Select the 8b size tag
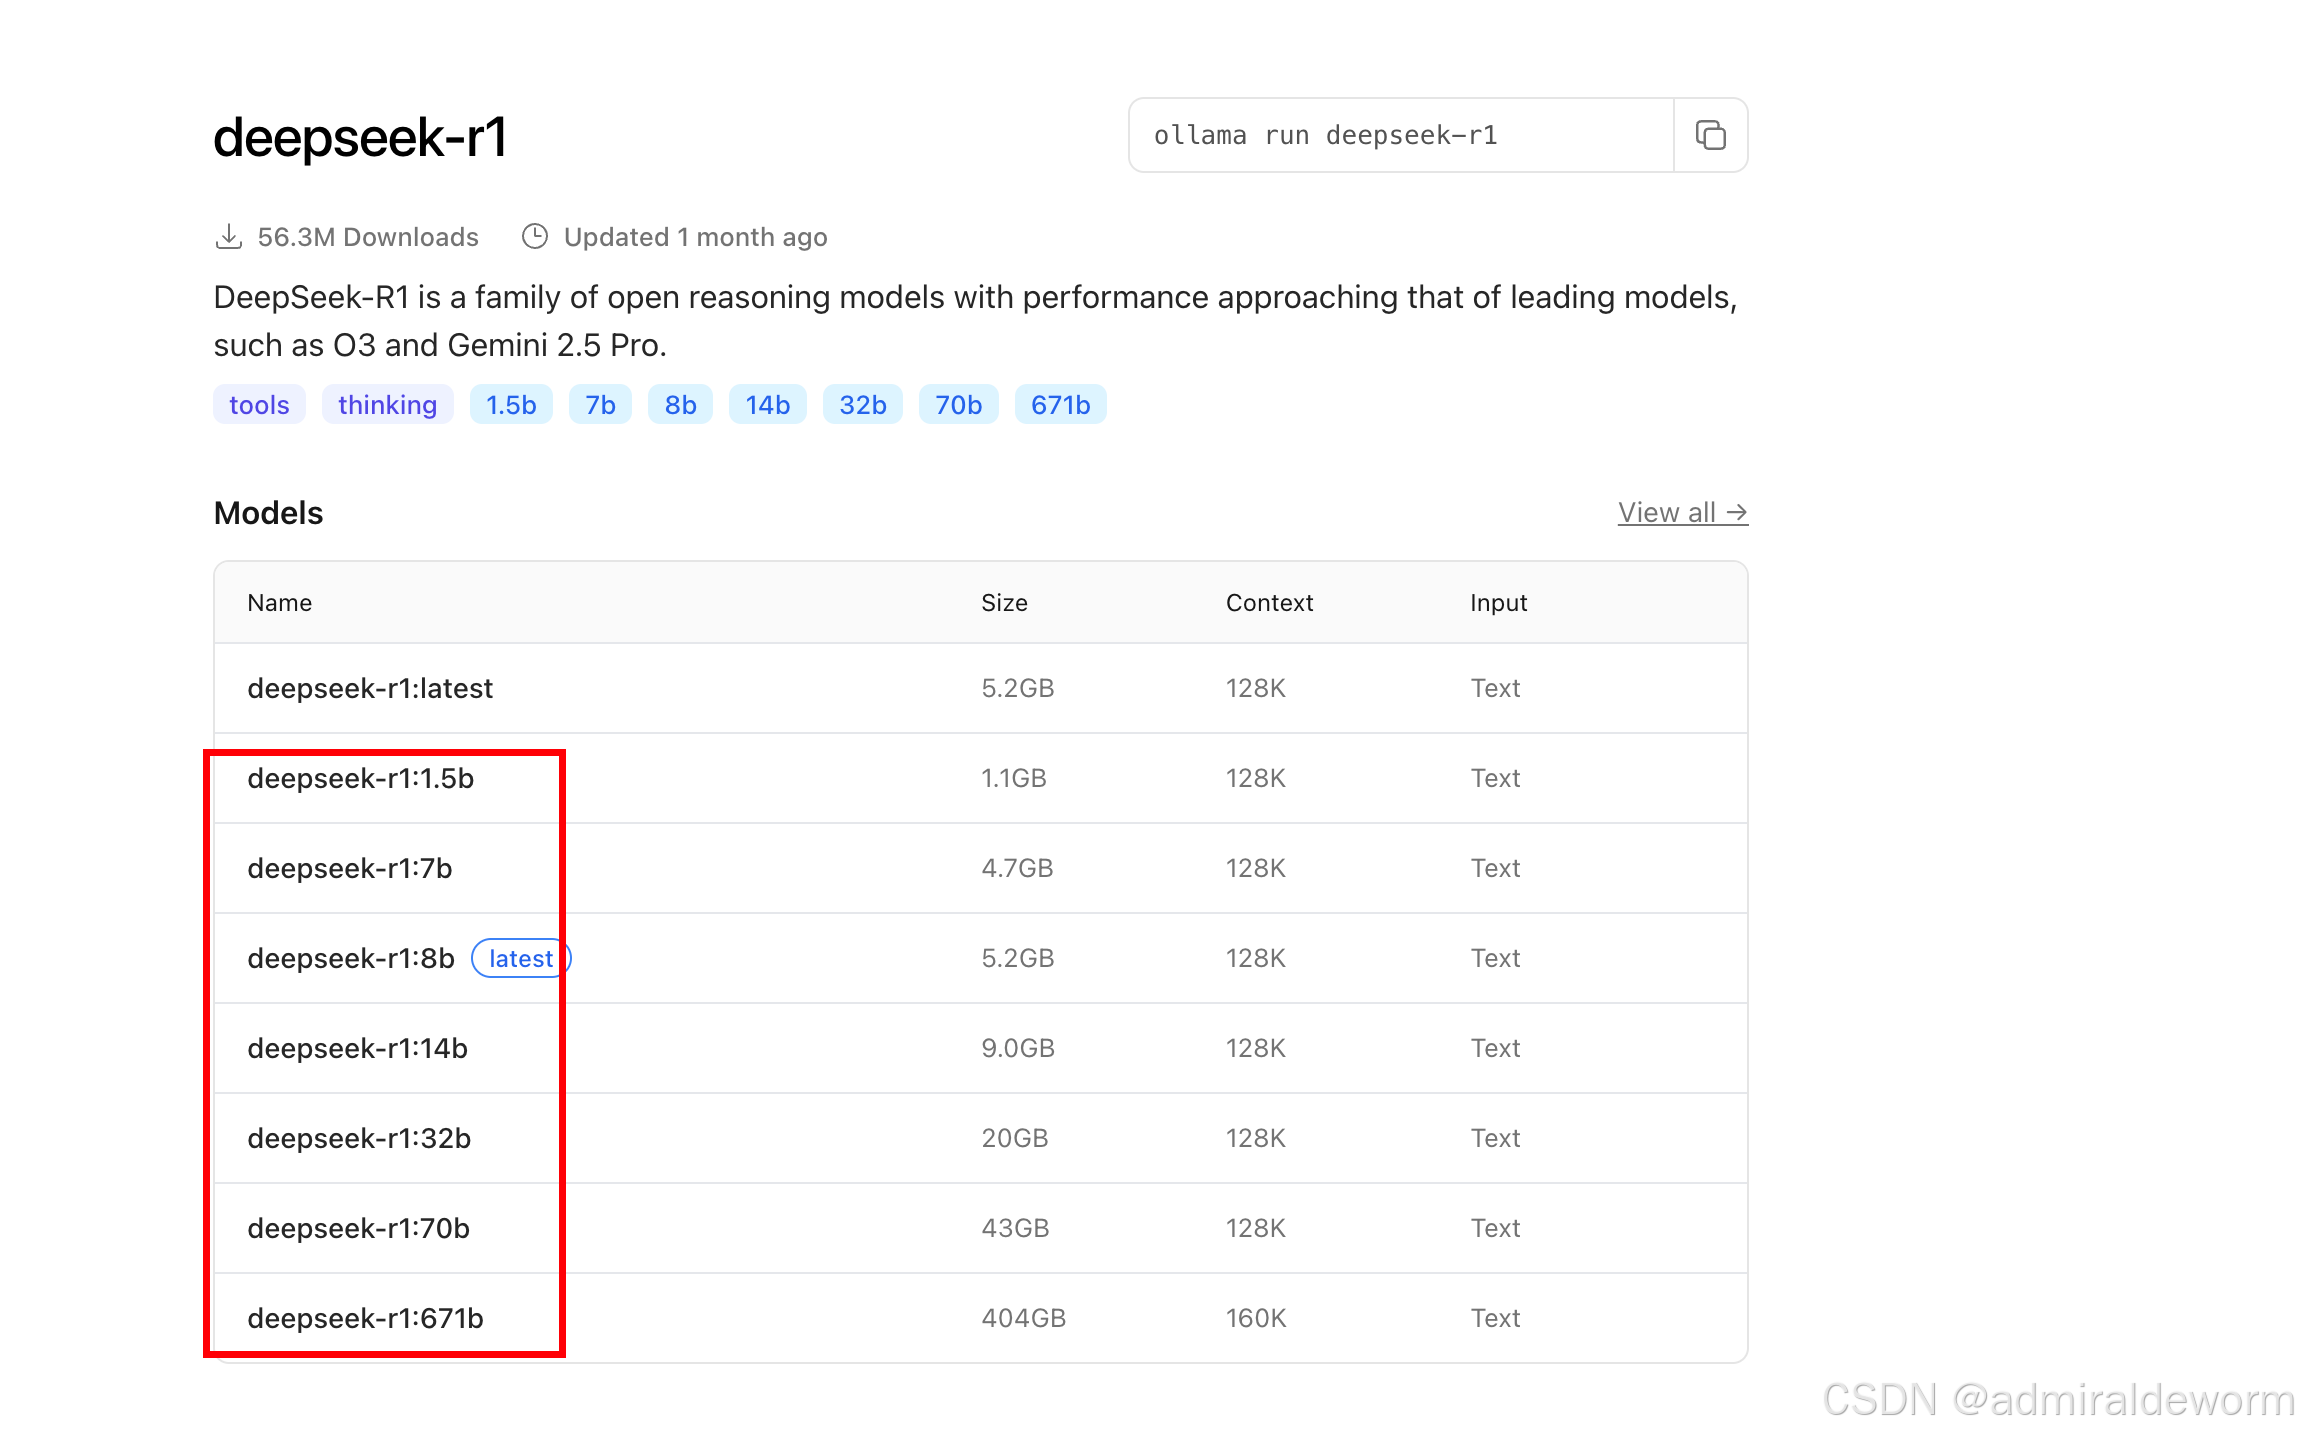2300x1438 pixels. click(680, 405)
